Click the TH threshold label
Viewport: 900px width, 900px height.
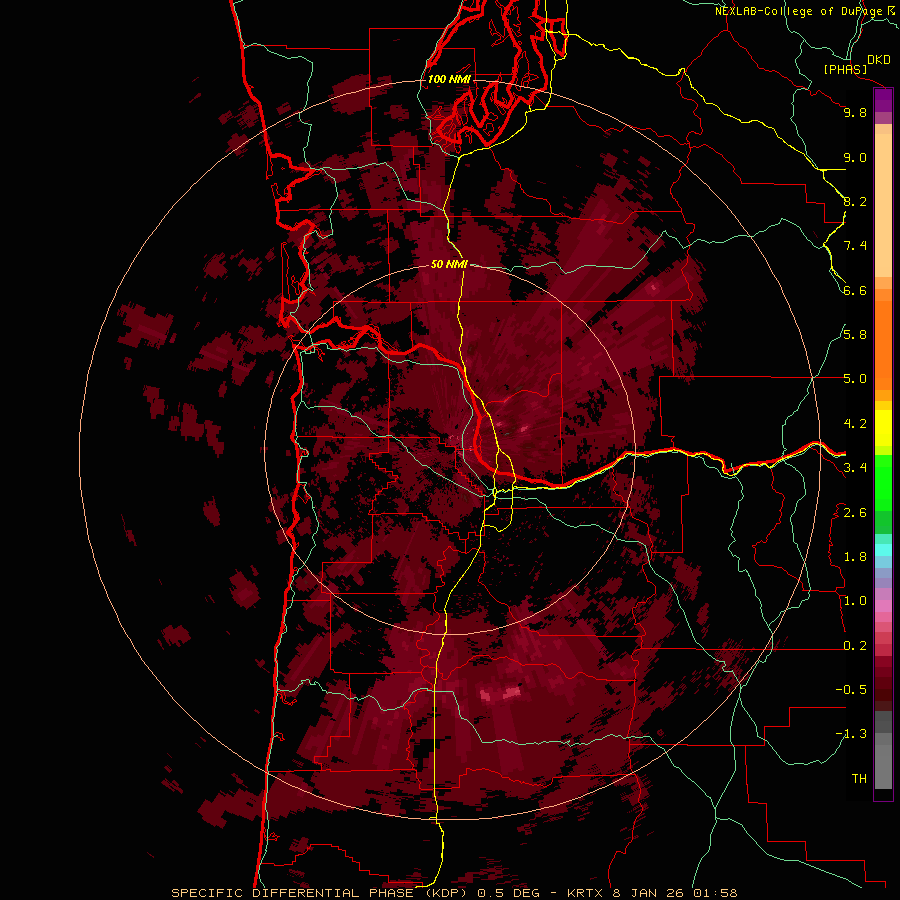[859, 779]
